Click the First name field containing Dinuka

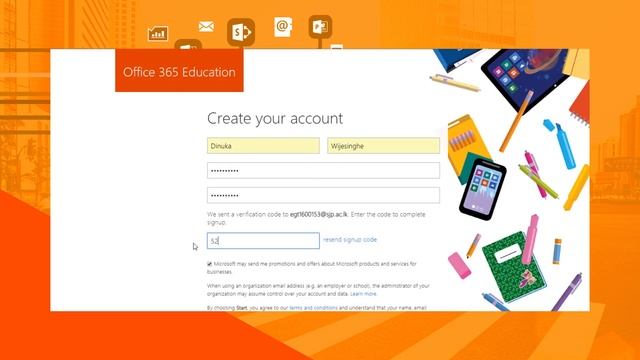(263, 146)
